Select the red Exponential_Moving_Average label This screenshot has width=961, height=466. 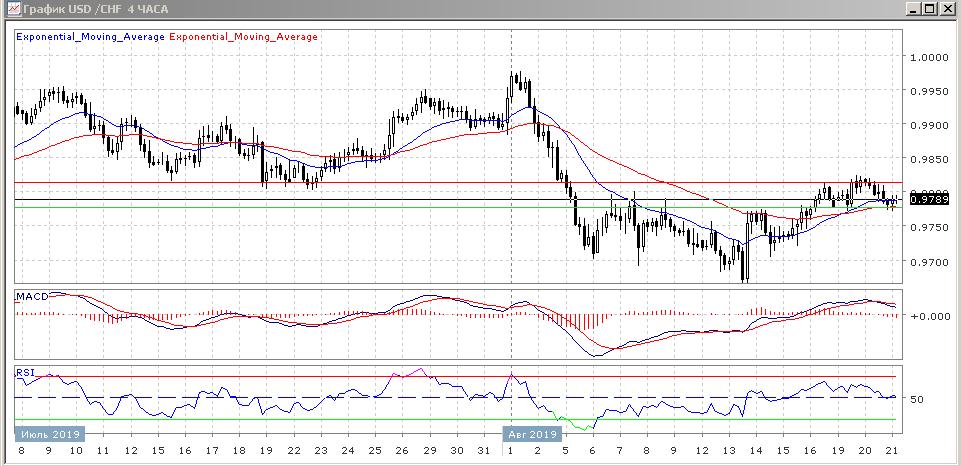[x=244, y=37]
